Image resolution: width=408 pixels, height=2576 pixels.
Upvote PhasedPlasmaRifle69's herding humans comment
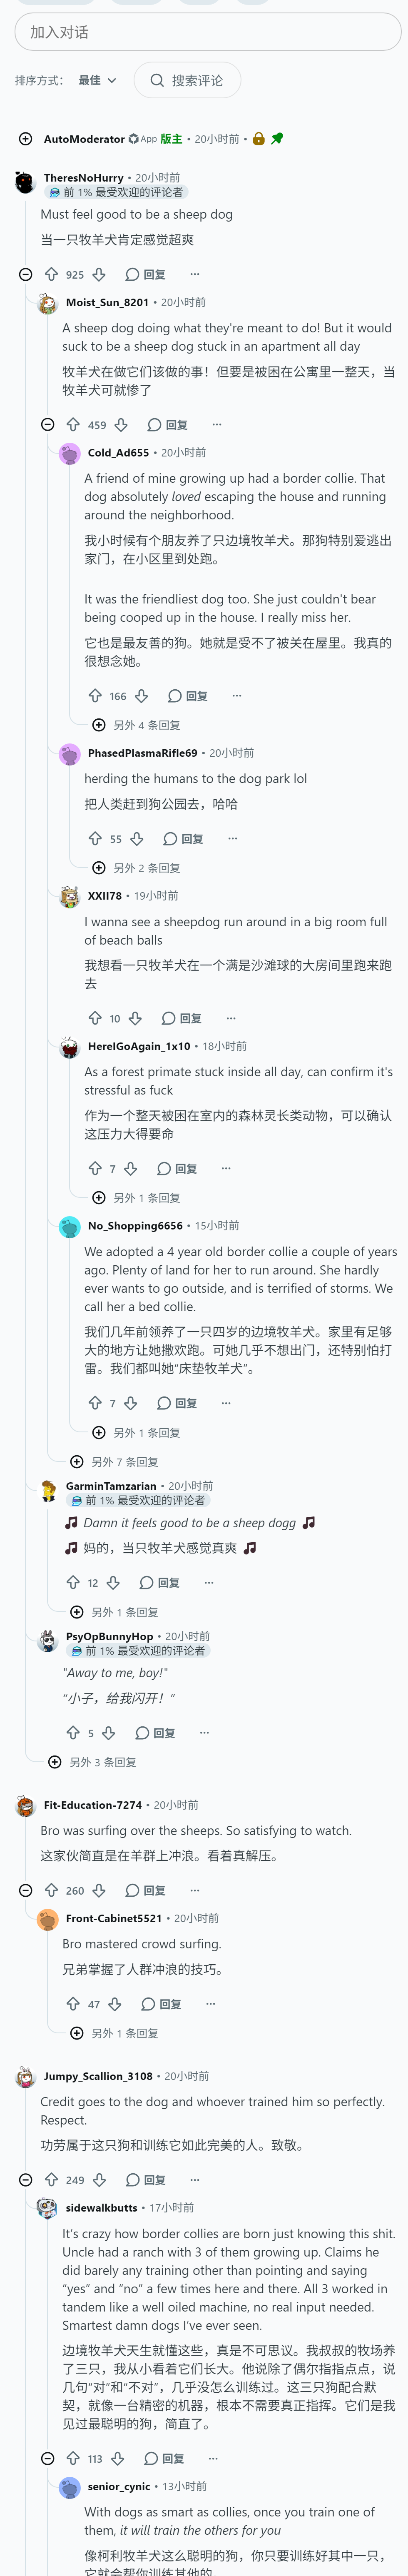95,838
